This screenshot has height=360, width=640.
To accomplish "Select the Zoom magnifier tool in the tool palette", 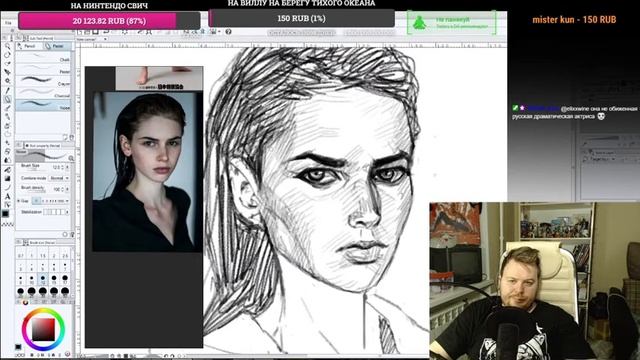I will click(x=7, y=46).
